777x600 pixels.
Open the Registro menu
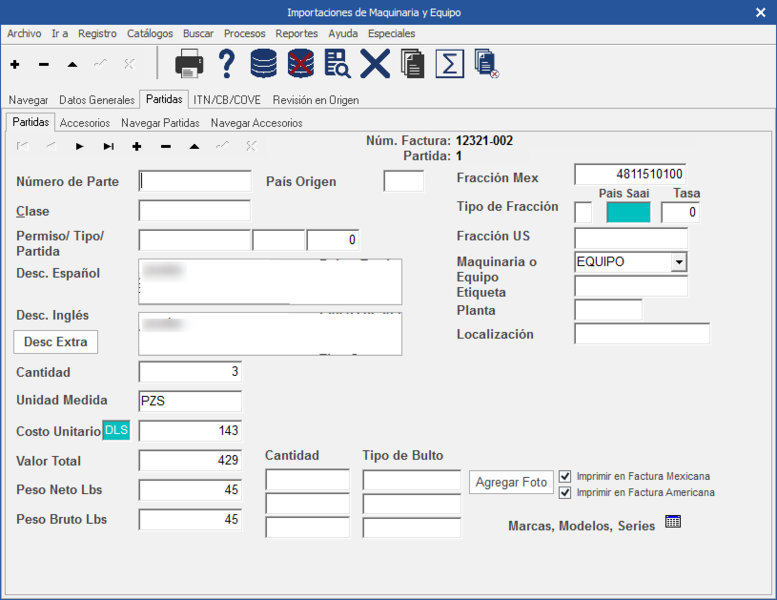(97, 33)
